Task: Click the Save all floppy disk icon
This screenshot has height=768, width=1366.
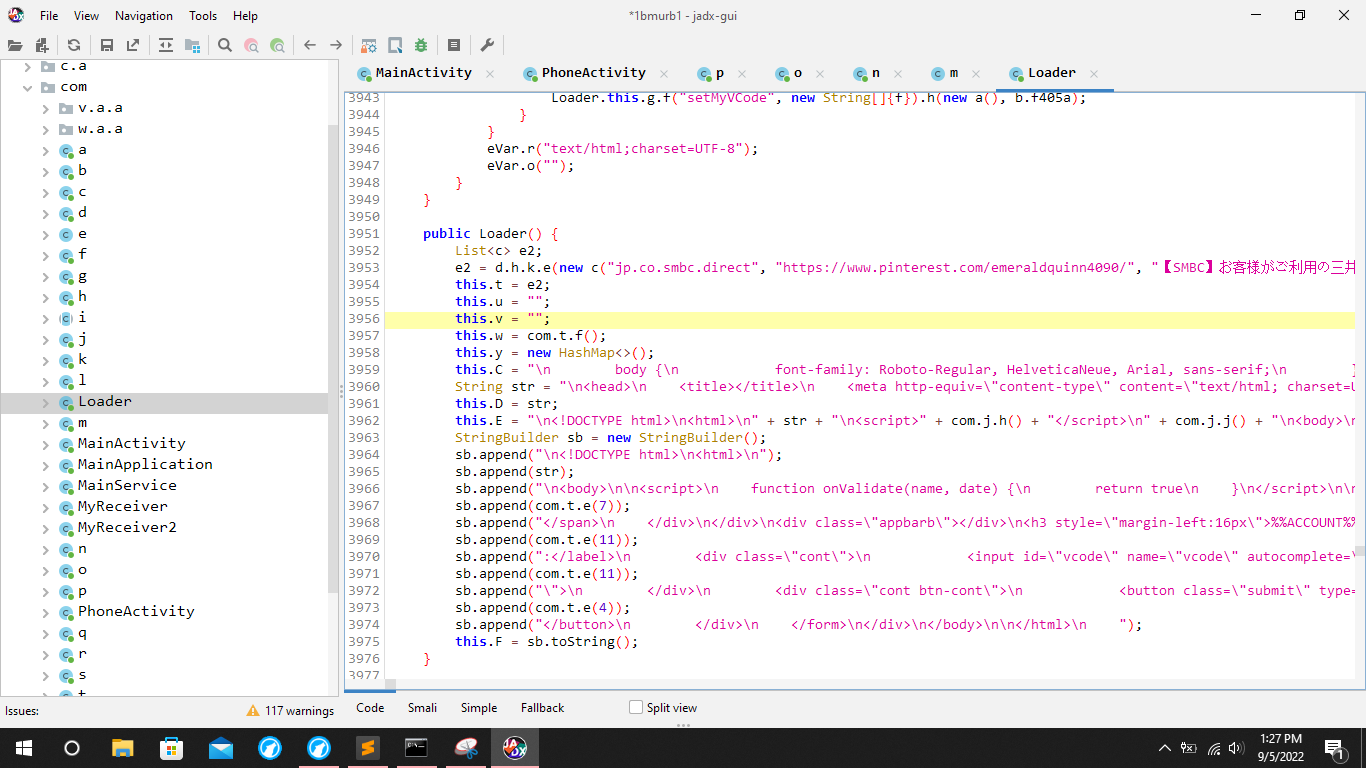Action: tap(107, 45)
